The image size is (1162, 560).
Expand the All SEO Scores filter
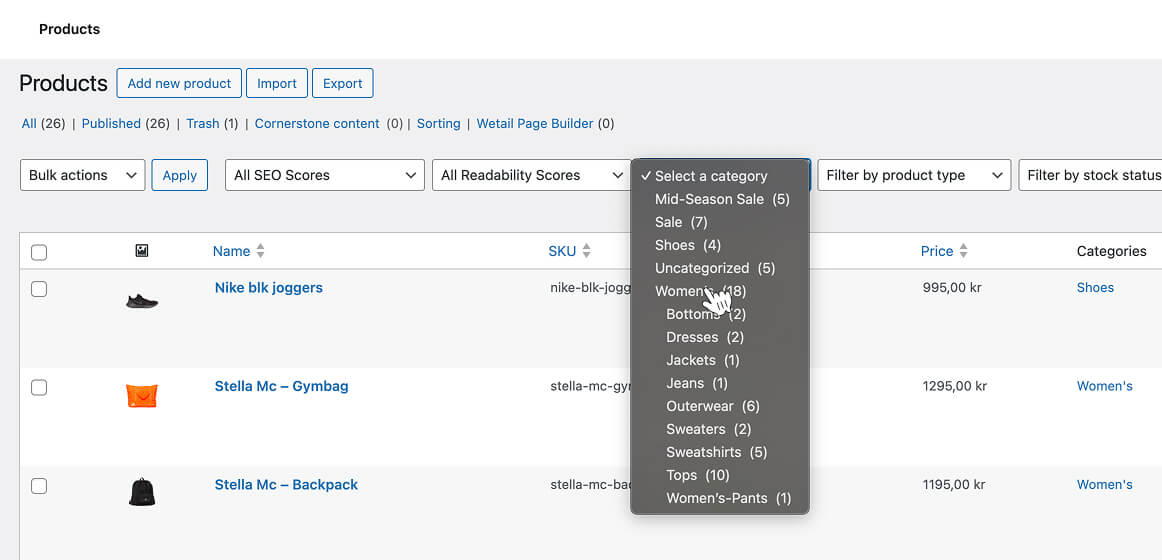coord(325,175)
